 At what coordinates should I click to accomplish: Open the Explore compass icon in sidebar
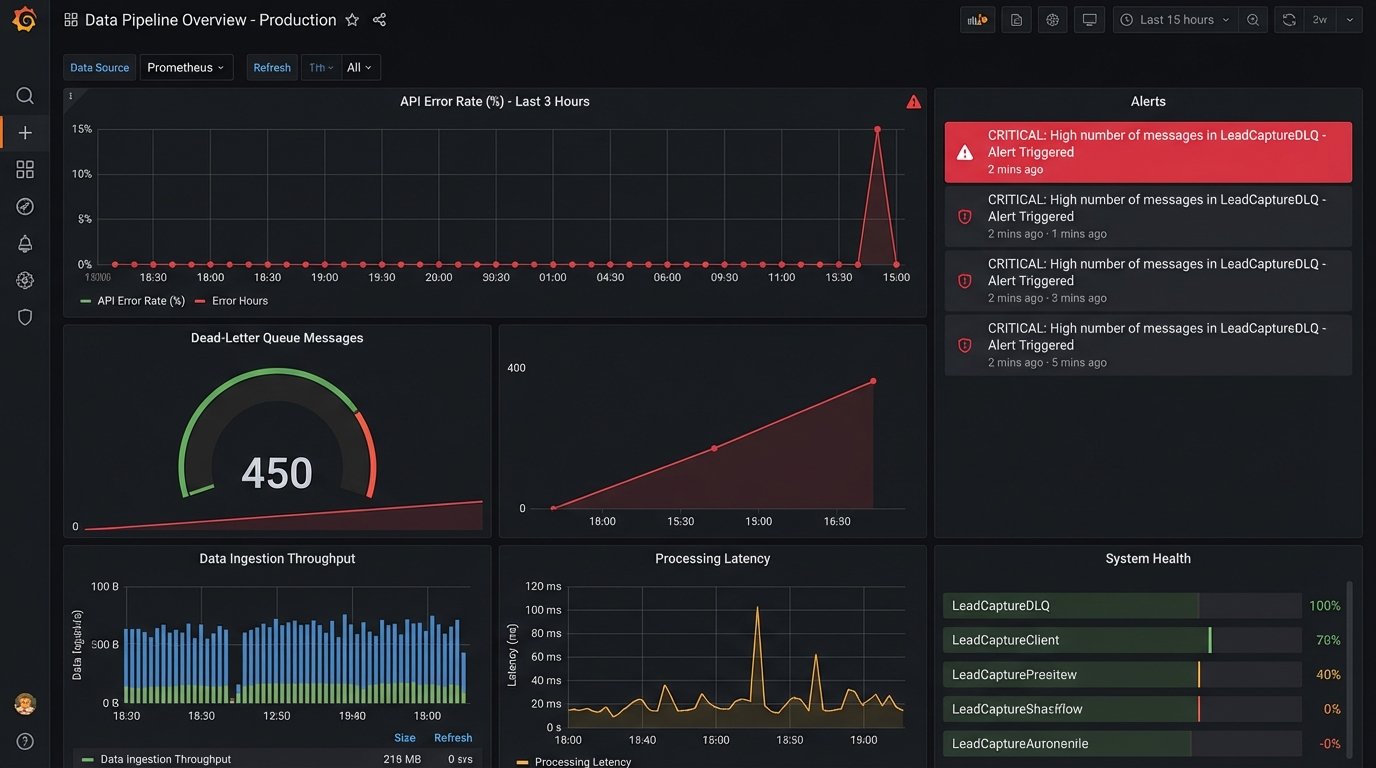[x=25, y=207]
